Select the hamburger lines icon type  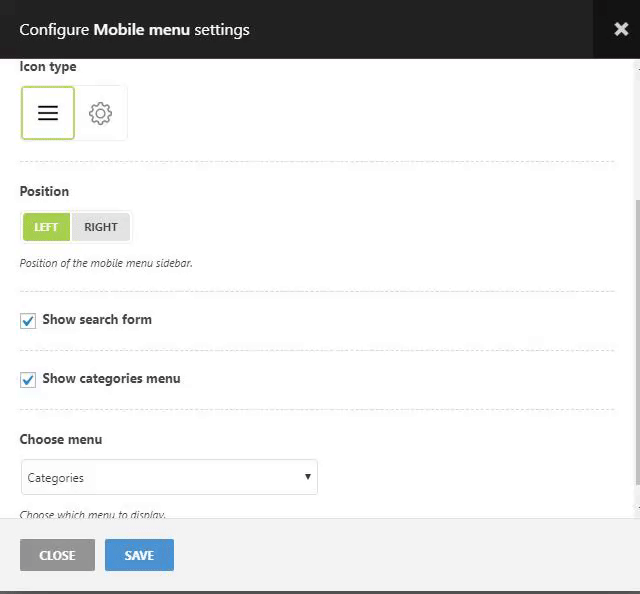(x=48, y=113)
